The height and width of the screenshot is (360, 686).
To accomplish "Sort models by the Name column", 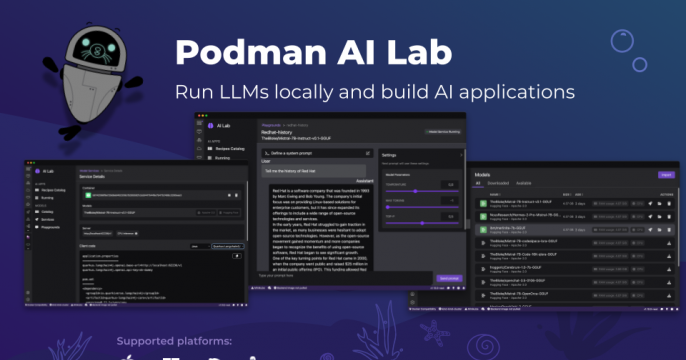I will coord(495,195).
